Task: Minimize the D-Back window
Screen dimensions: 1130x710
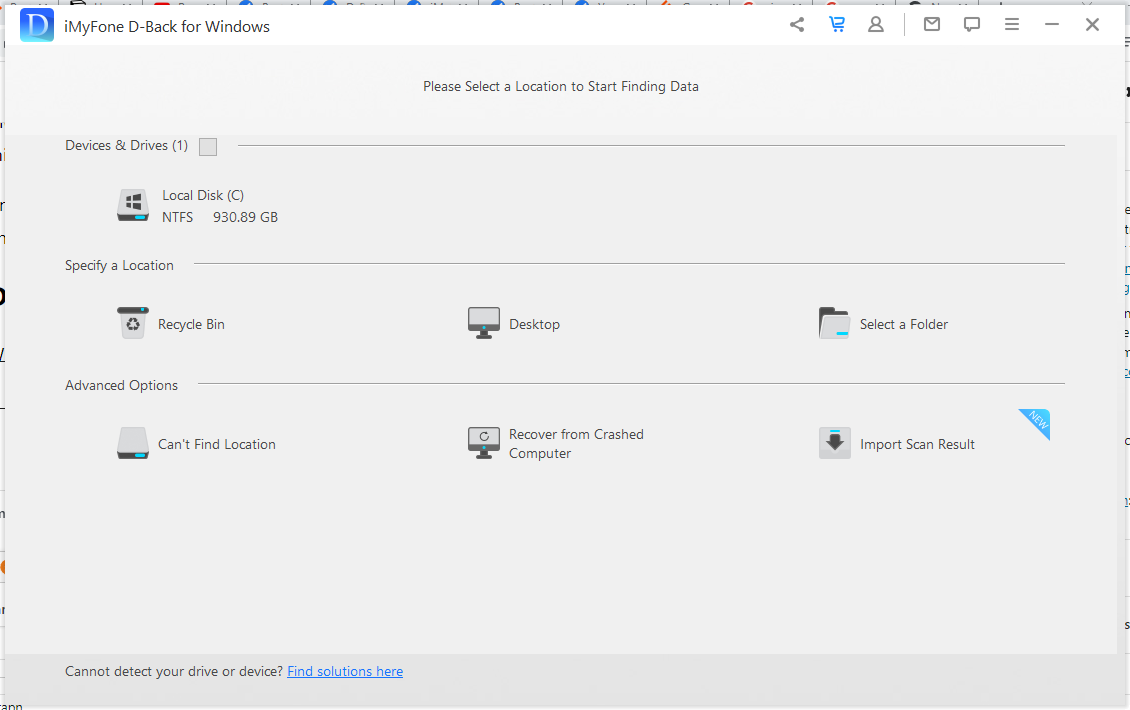Action: pyautogui.click(x=1052, y=25)
